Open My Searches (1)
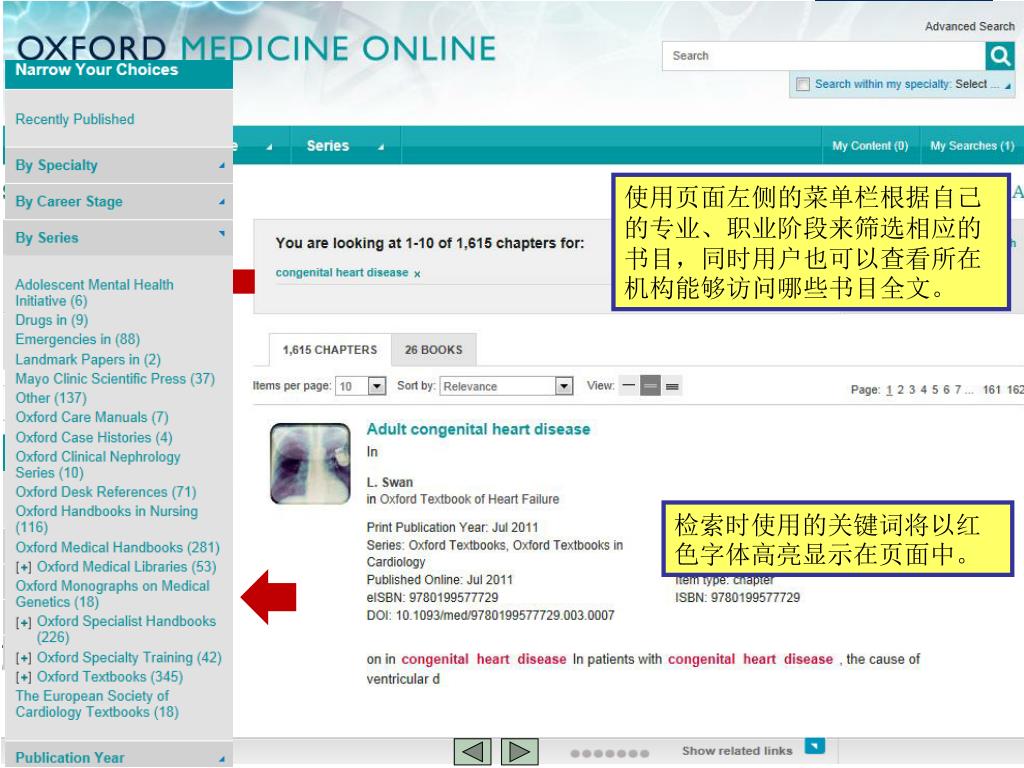The width and height of the screenshot is (1024, 768). tap(972, 146)
